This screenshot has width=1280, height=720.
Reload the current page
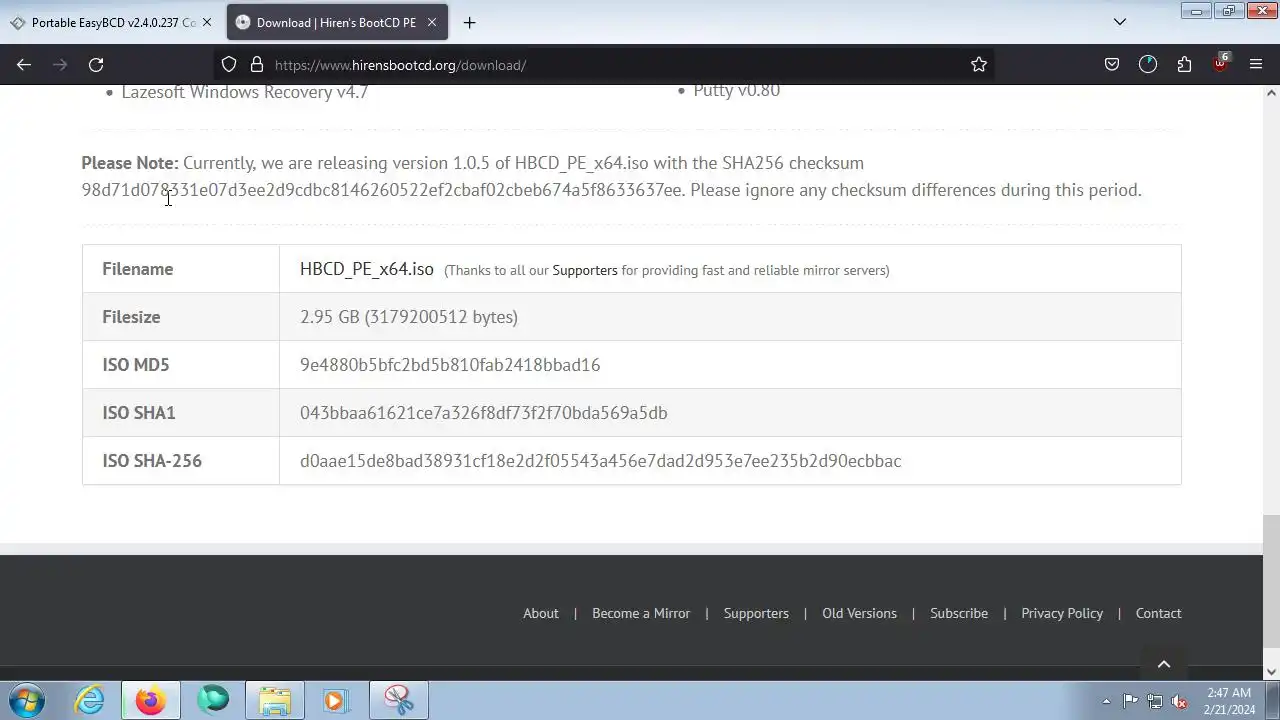96,65
